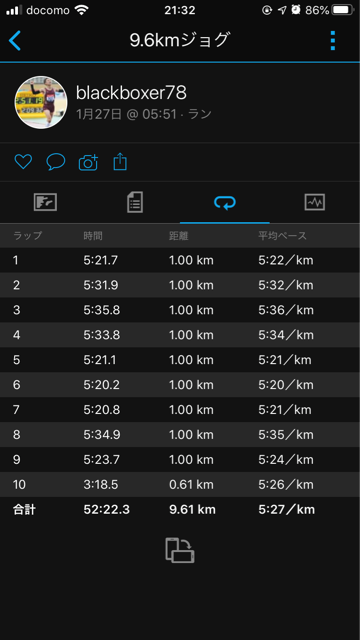360x640 pixels.
Task: Open the blackboxer78 username link
Action: click(x=131, y=93)
